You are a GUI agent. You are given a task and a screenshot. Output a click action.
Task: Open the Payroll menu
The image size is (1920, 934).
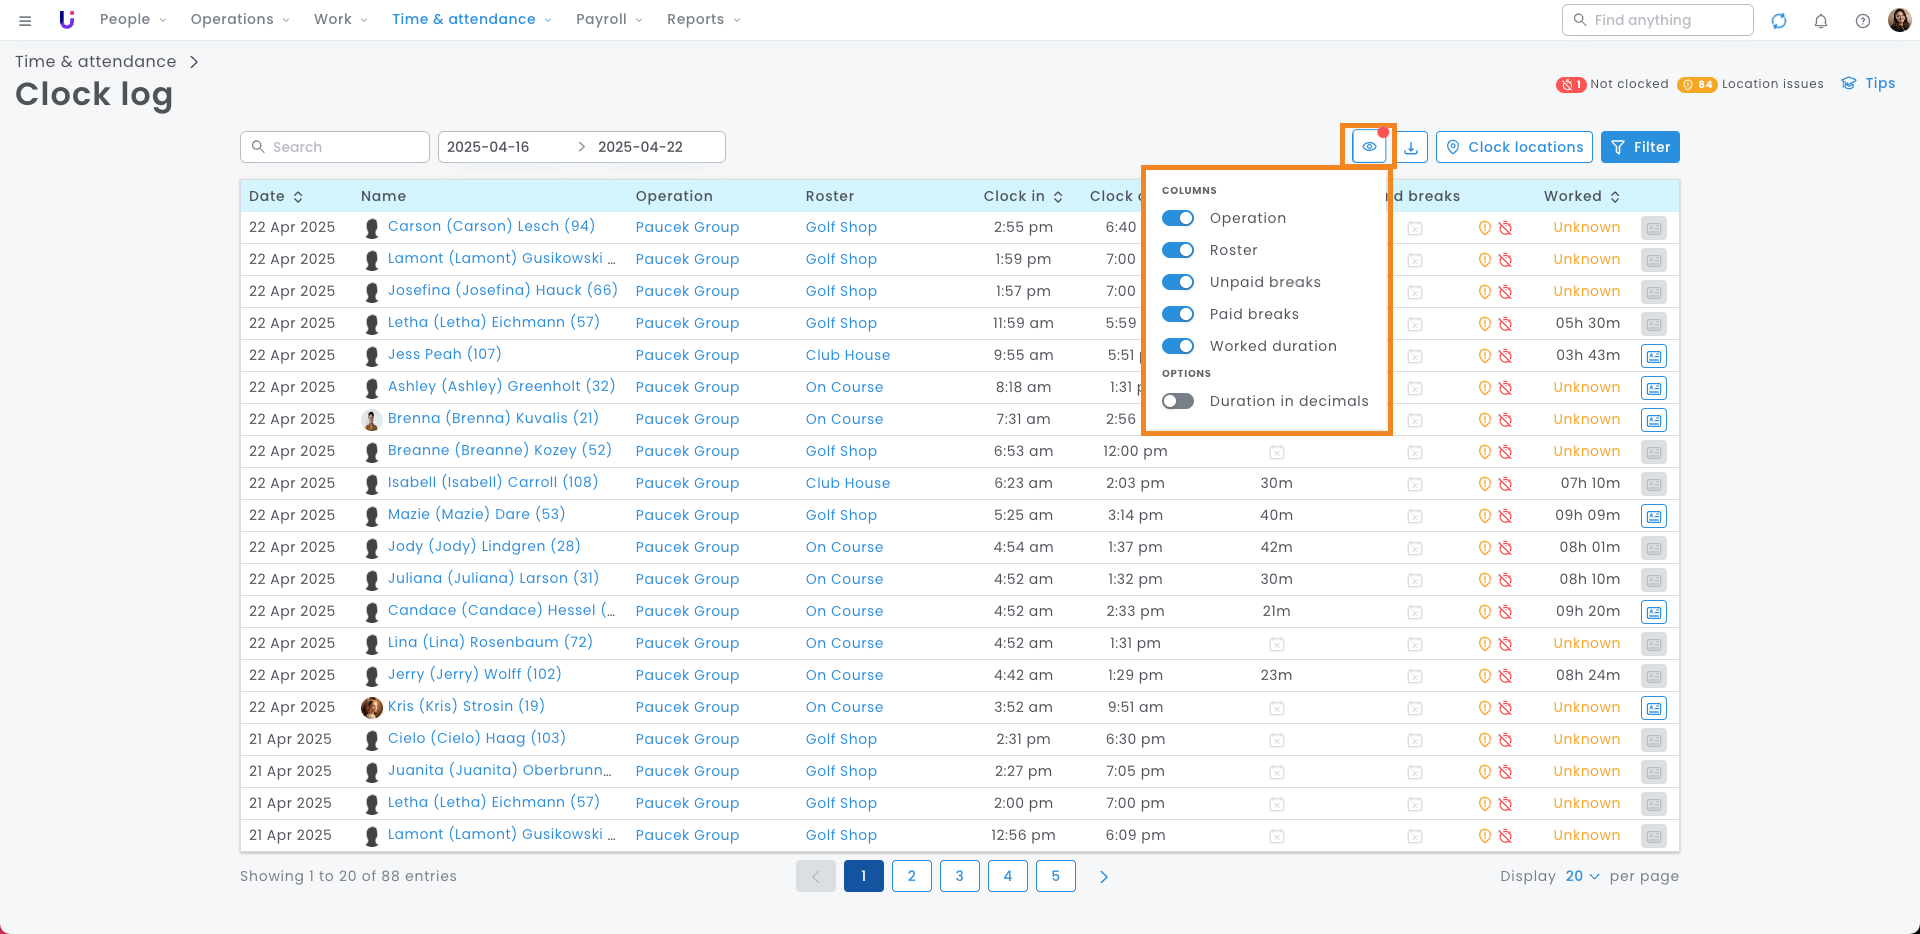point(608,19)
